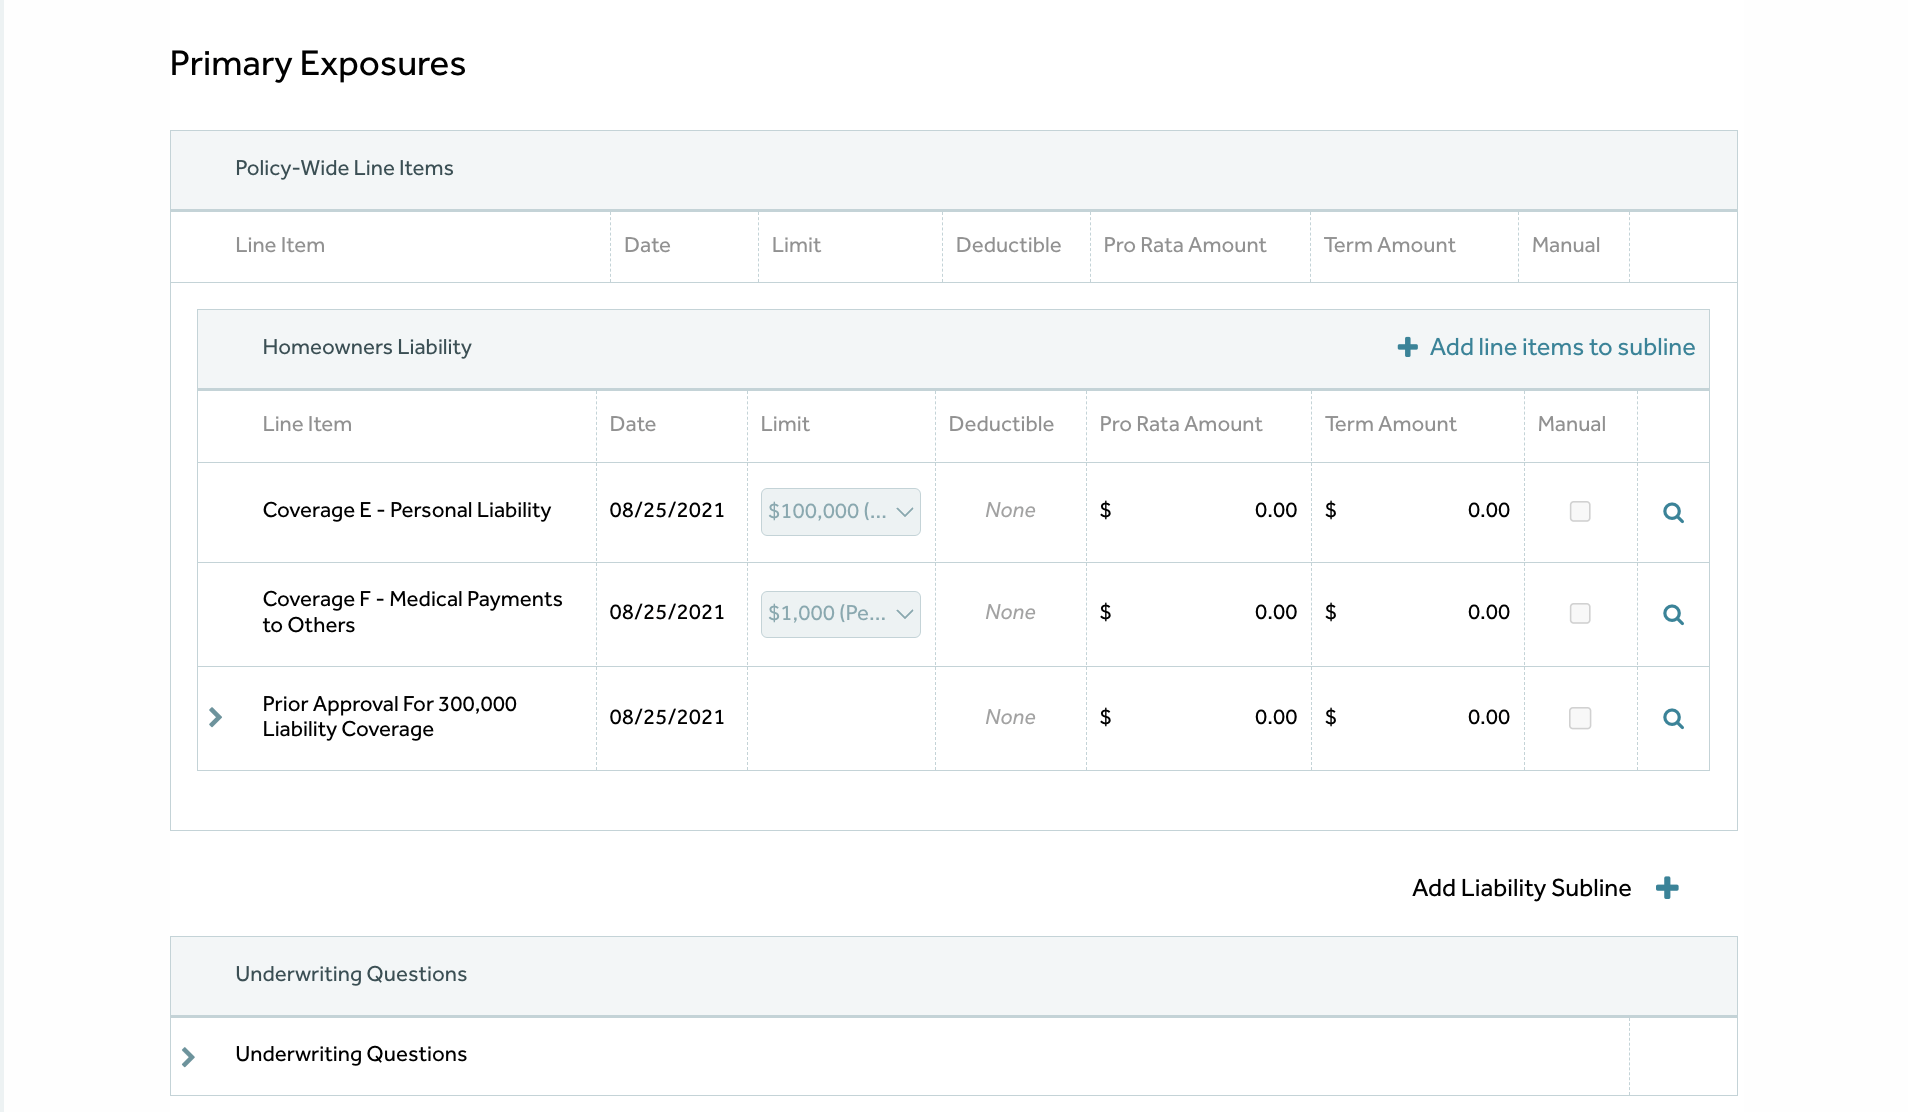The image size is (1908, 1112).
Task: Click Coverage F deductible None
Action: (1010, 612)
